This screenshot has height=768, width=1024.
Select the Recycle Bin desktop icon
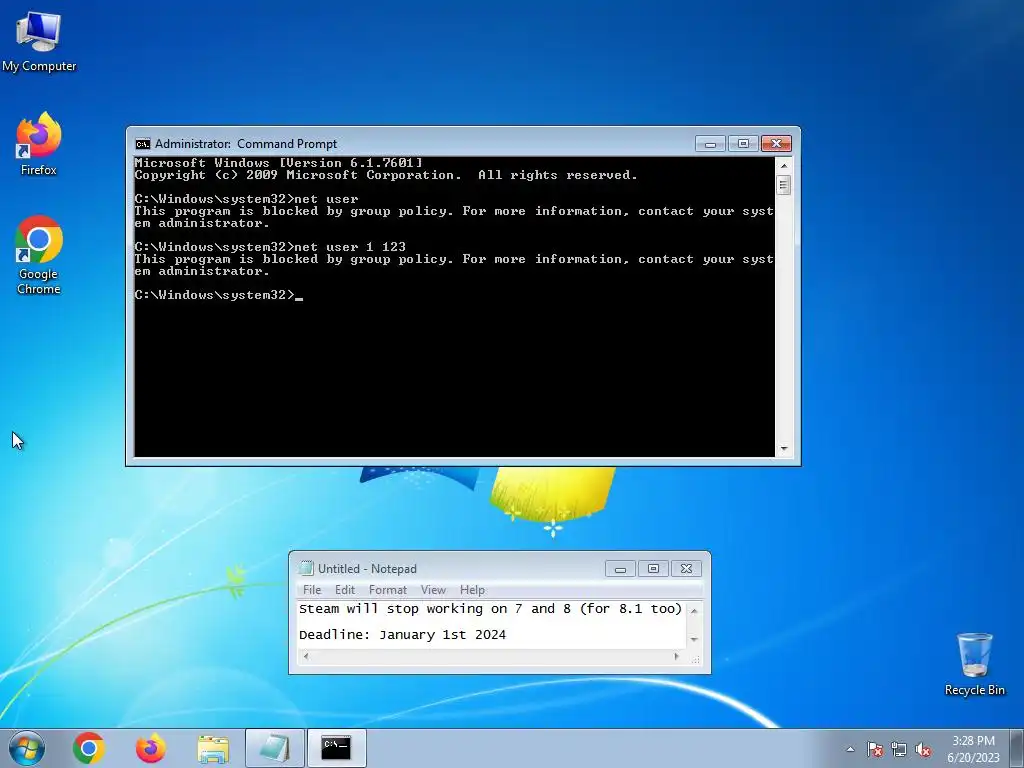coord(974,664)
